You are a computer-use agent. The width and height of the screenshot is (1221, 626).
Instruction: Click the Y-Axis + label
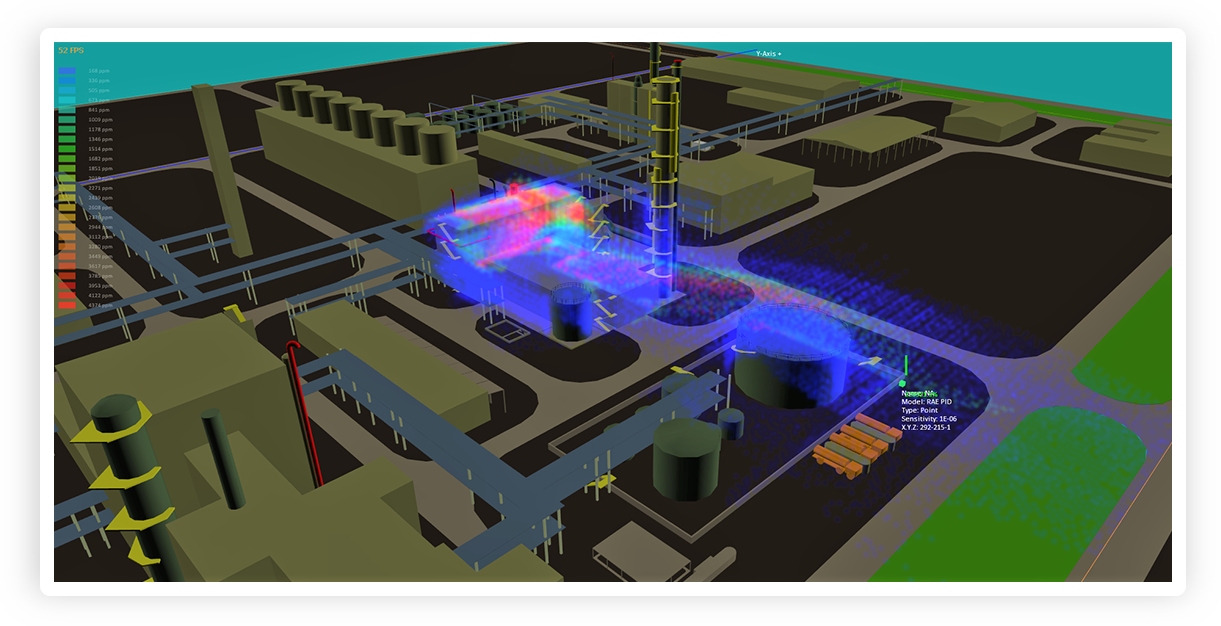768,53
